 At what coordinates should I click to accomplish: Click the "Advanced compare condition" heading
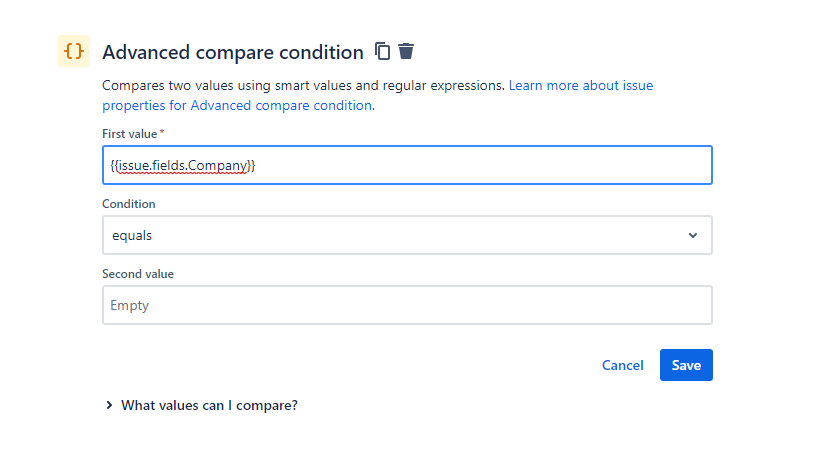pyautogui.click(x=233, y=52)
